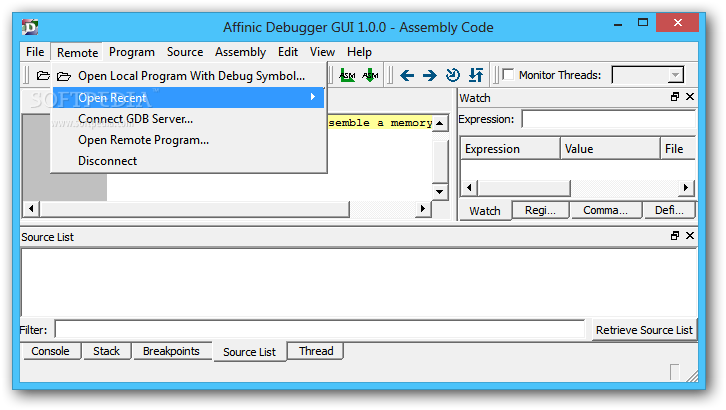This screenshot has width=726, height=410.
Task: Close the Watch panel
Action: [690, 97]
